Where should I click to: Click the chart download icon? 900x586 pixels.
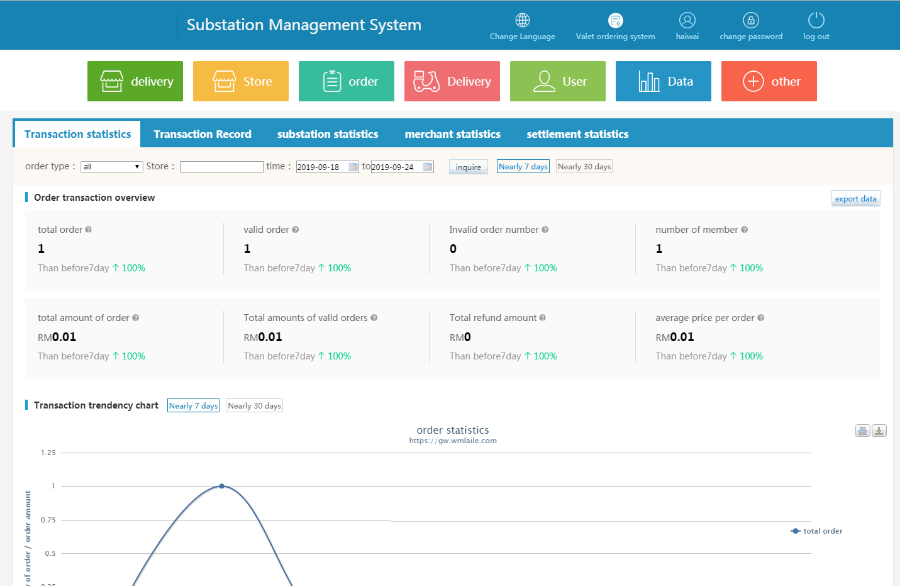tap(879, 431)
